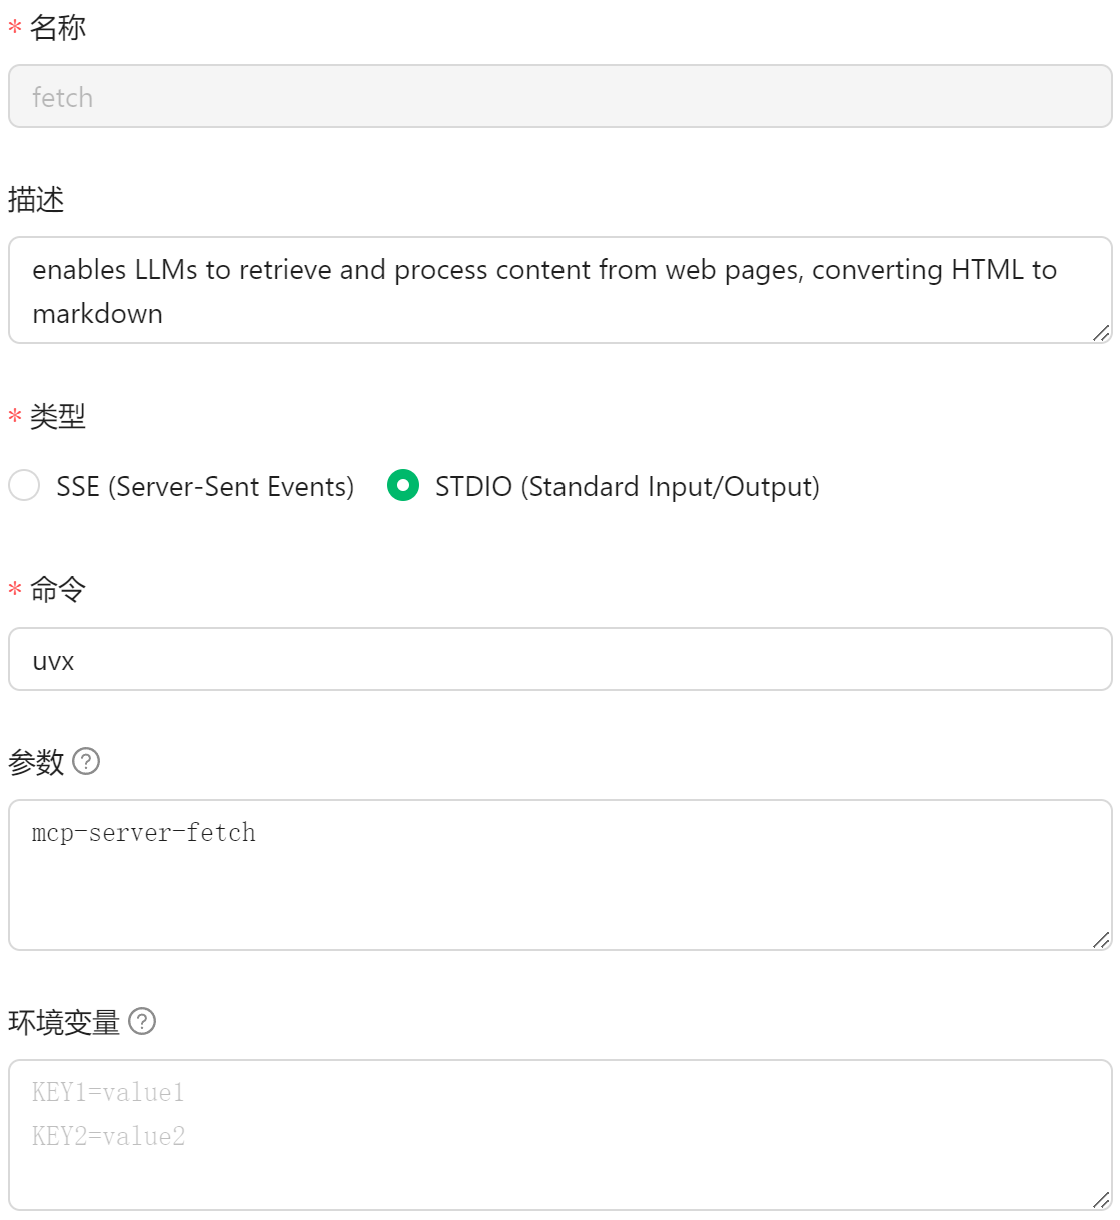Click the 命令 field label
Screen dimensions: 1120x1220
click(x=58, y=590)
